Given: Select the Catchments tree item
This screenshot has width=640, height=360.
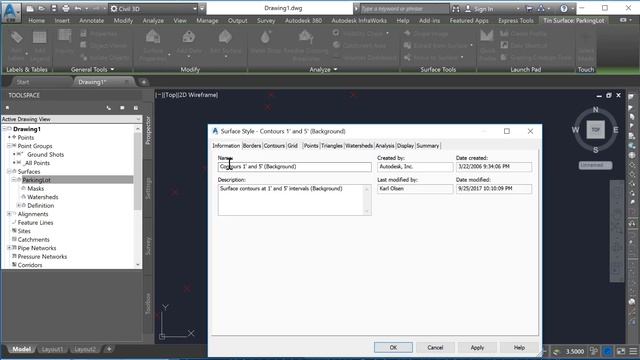Looking at the screenshot, I should coord(33,240).
